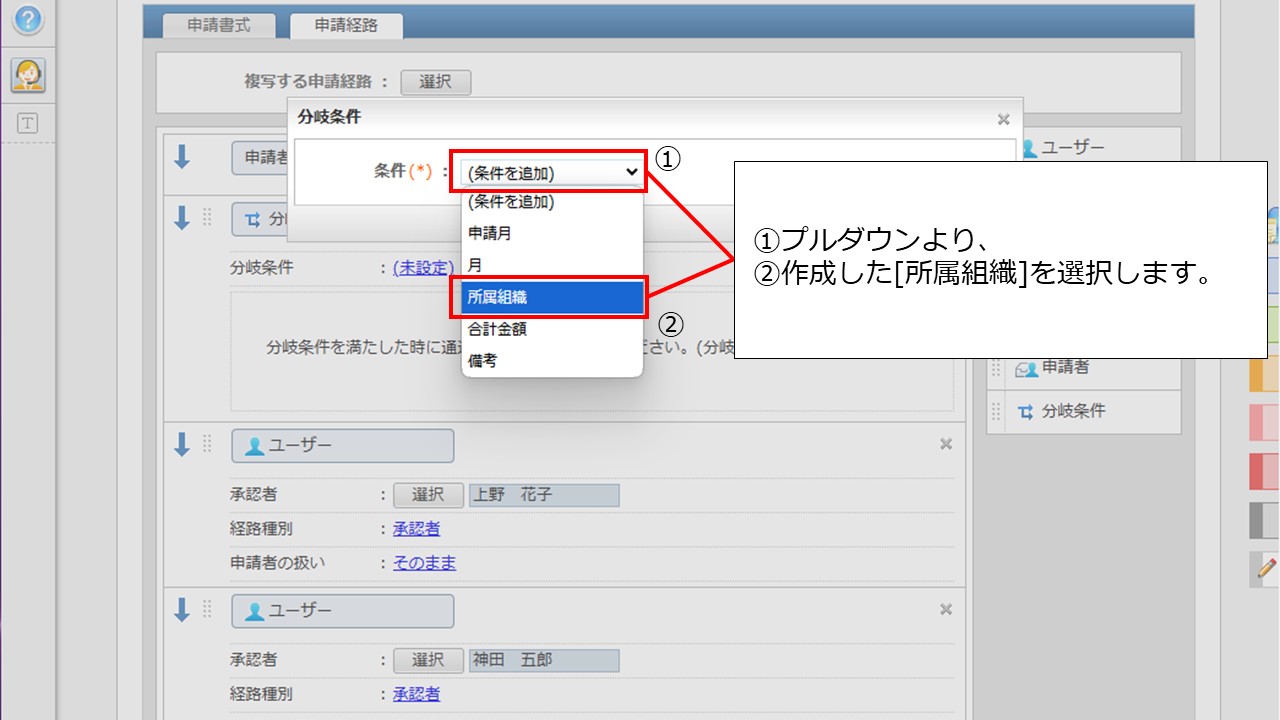1280x720 pixels.
Task: Click 選択 button next to 上野 花子
Action: (x=427, y=495)
